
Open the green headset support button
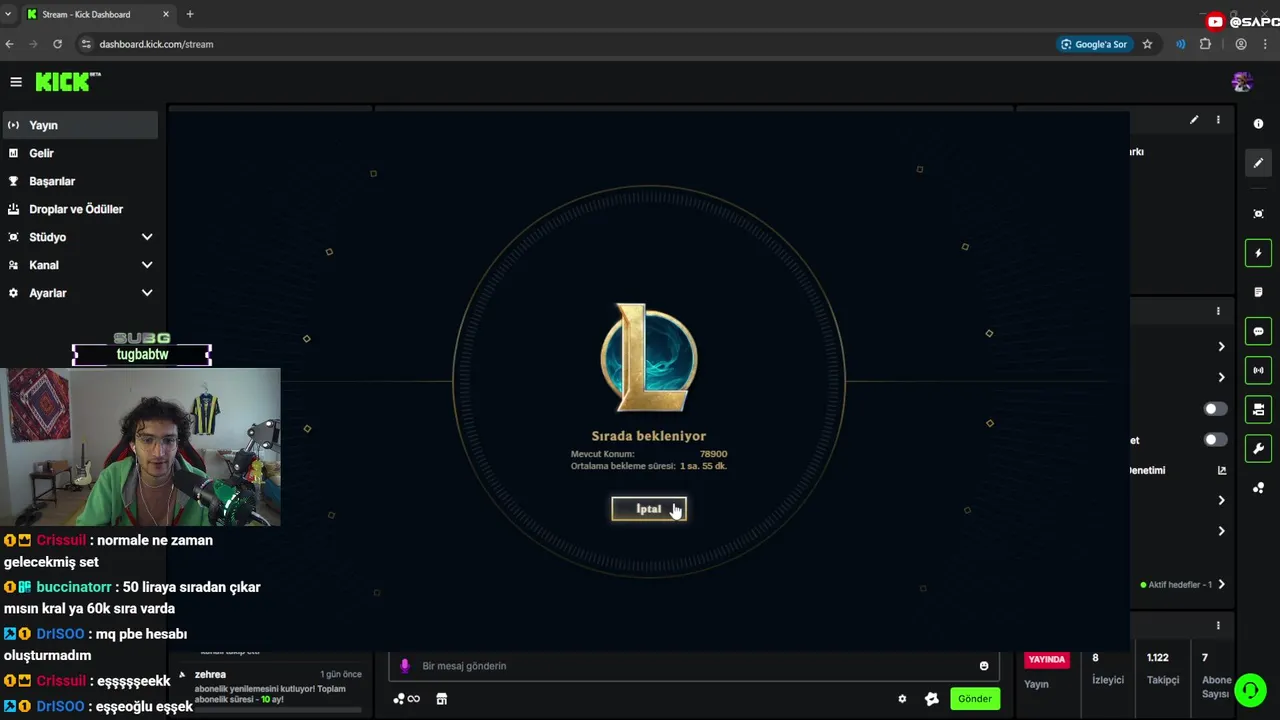click(x=1250, y=690)
